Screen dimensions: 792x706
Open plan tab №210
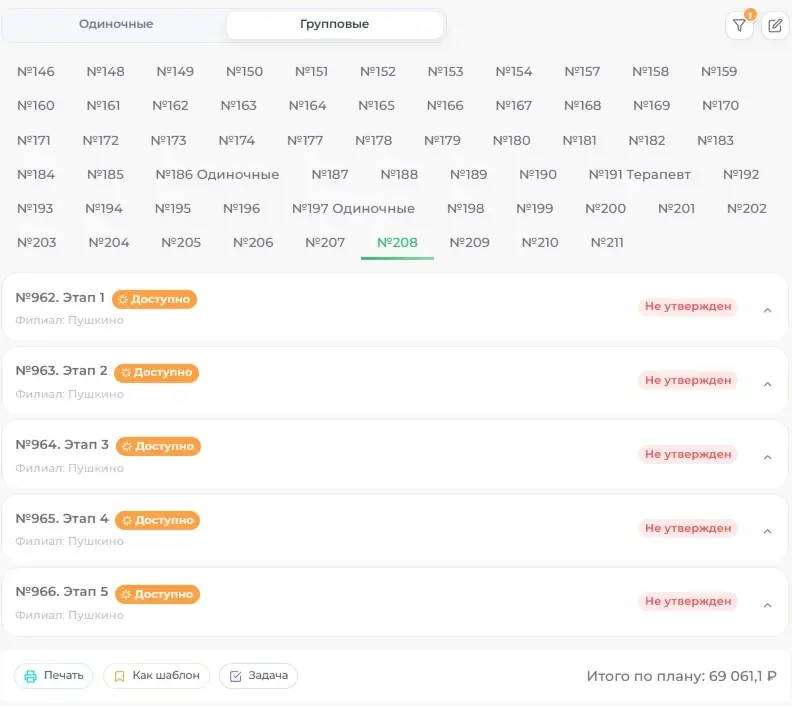pos(540,242)
